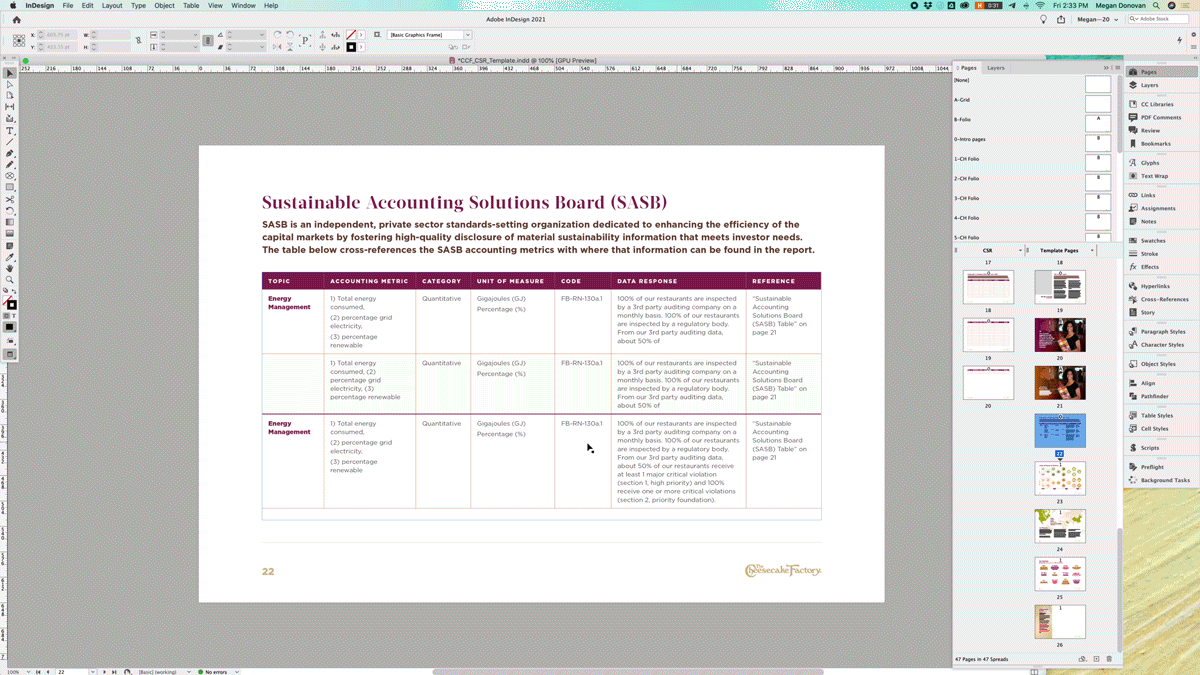Screen dimensions: 1200x675
Task: Open the Hyperlinks panel button
Action: pos(1155,286)
